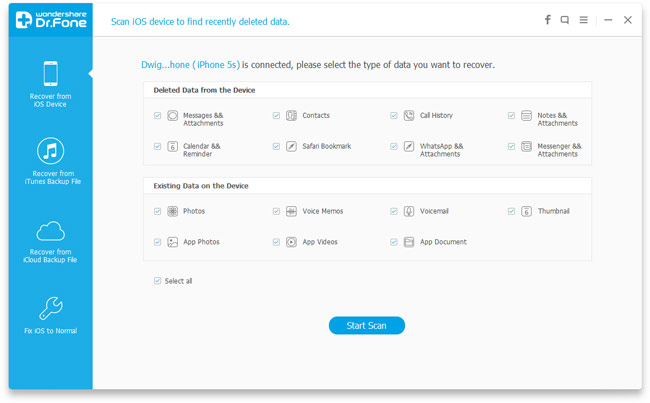
Task: Toggle the Photos checkbox
Action: pos(157,212)
